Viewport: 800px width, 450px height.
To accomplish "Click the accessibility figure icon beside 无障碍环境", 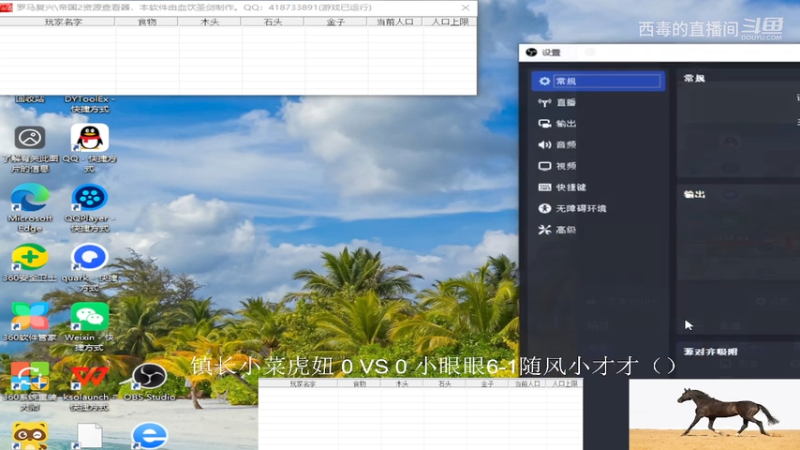I will tap(544, 208).
